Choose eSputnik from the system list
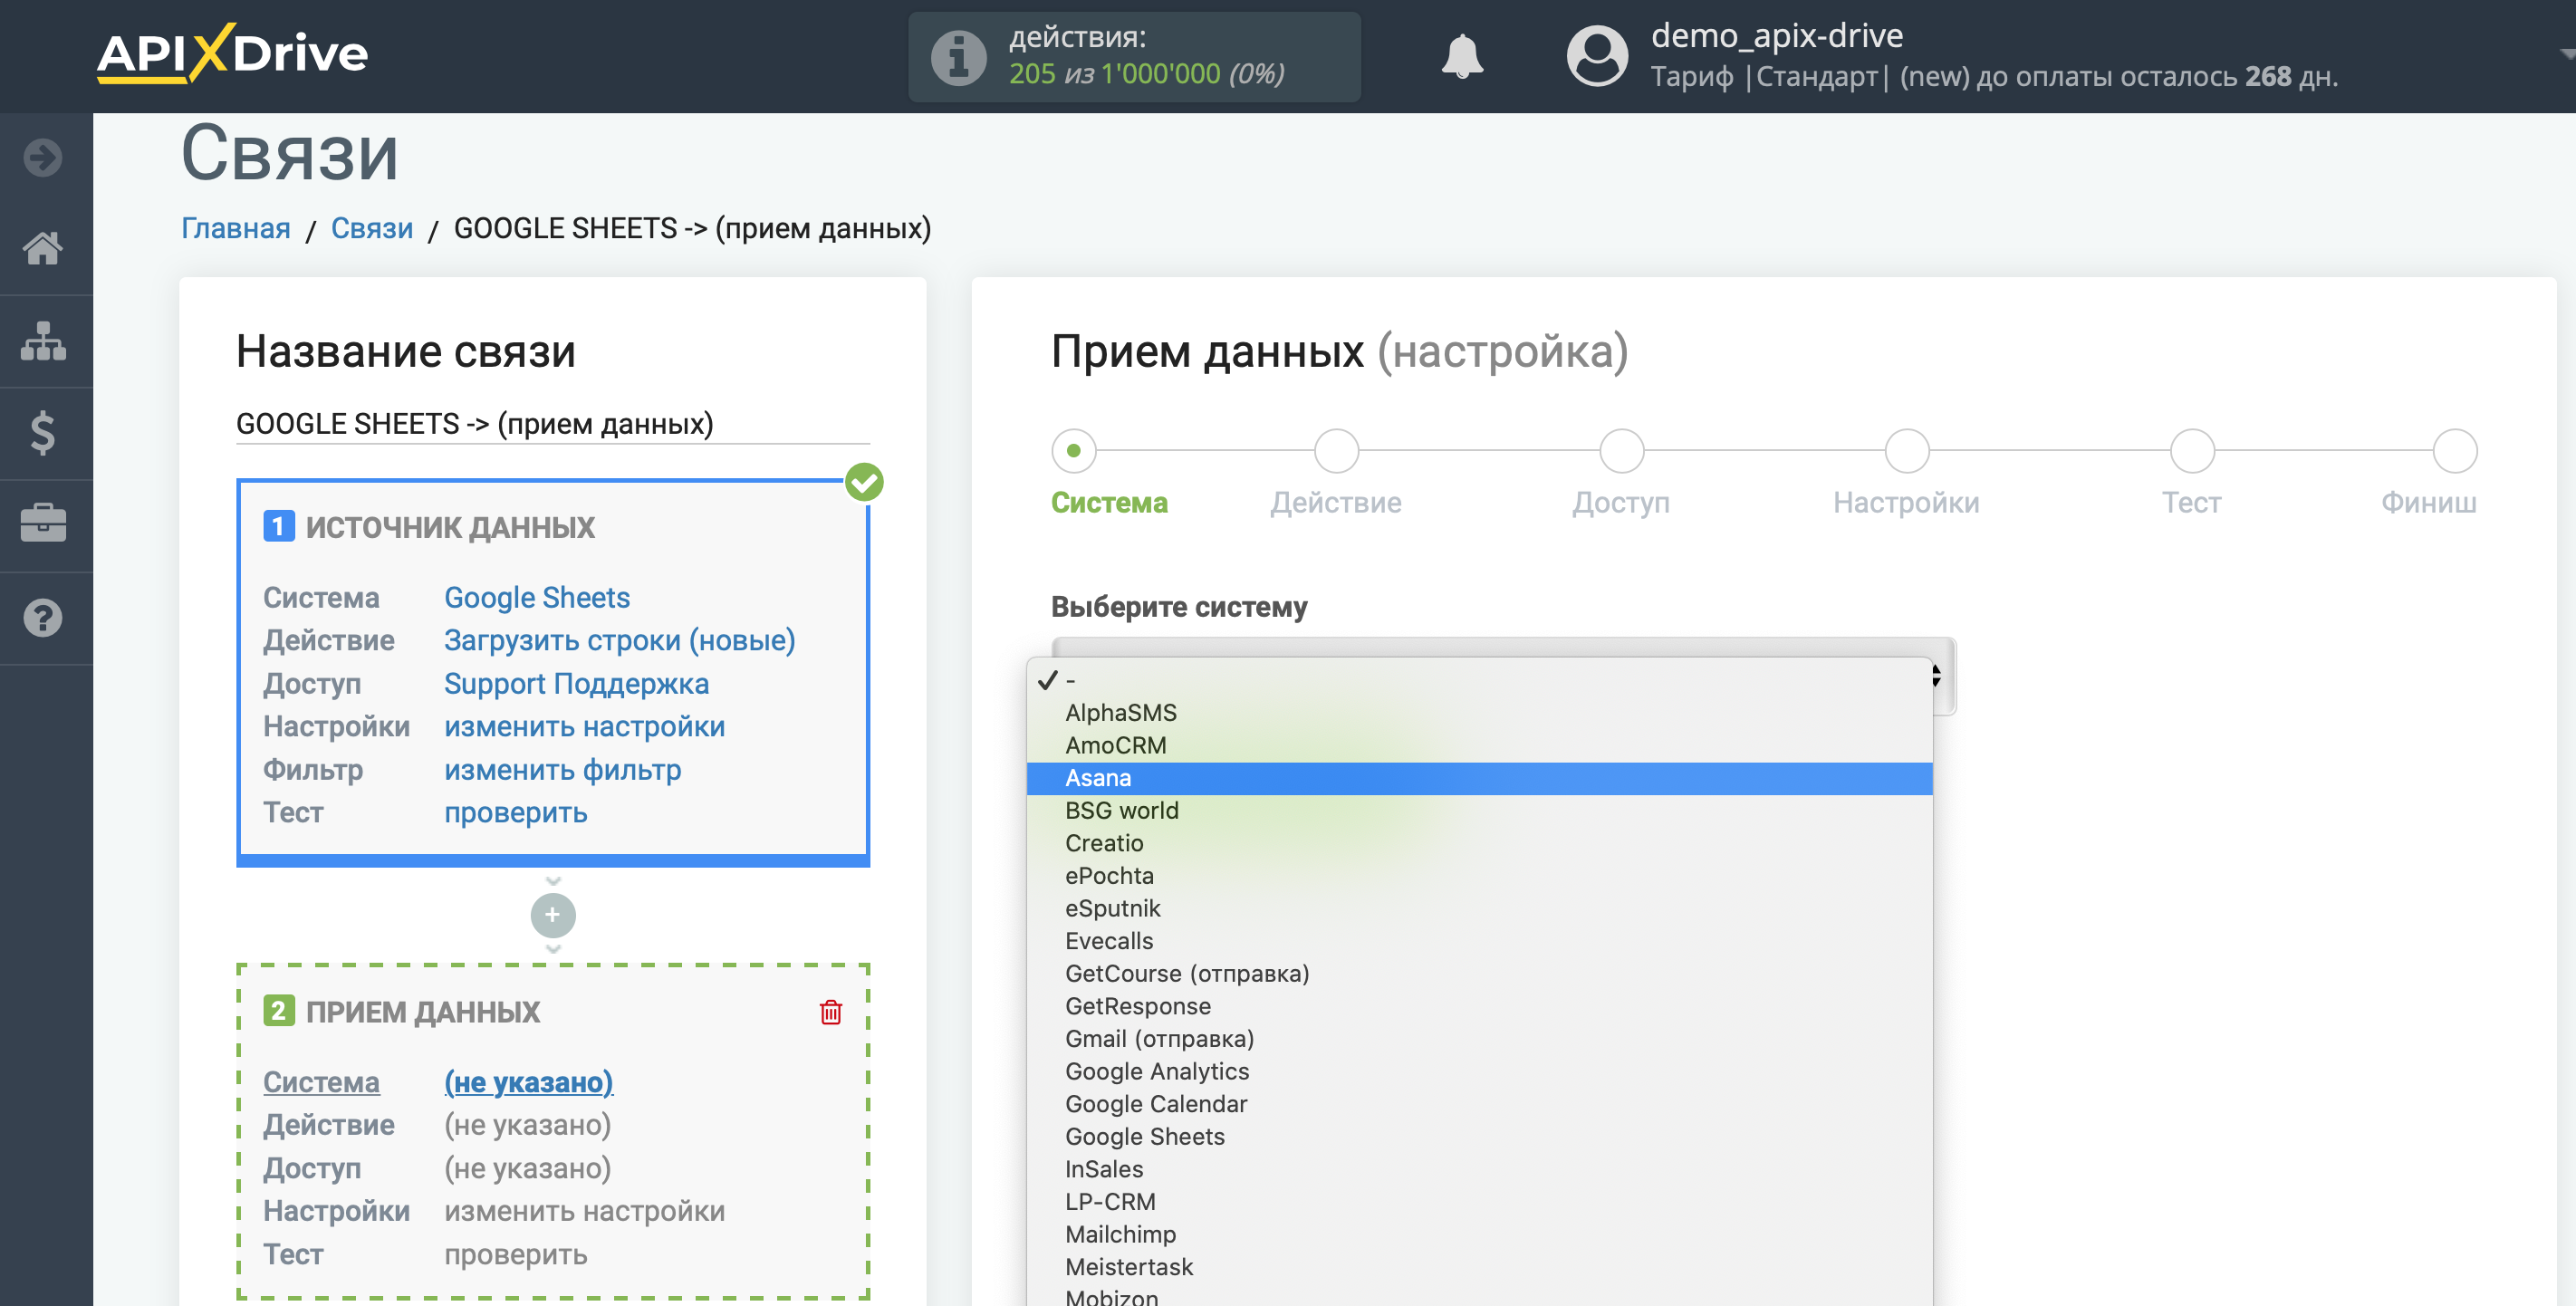 click(1479, 908)
